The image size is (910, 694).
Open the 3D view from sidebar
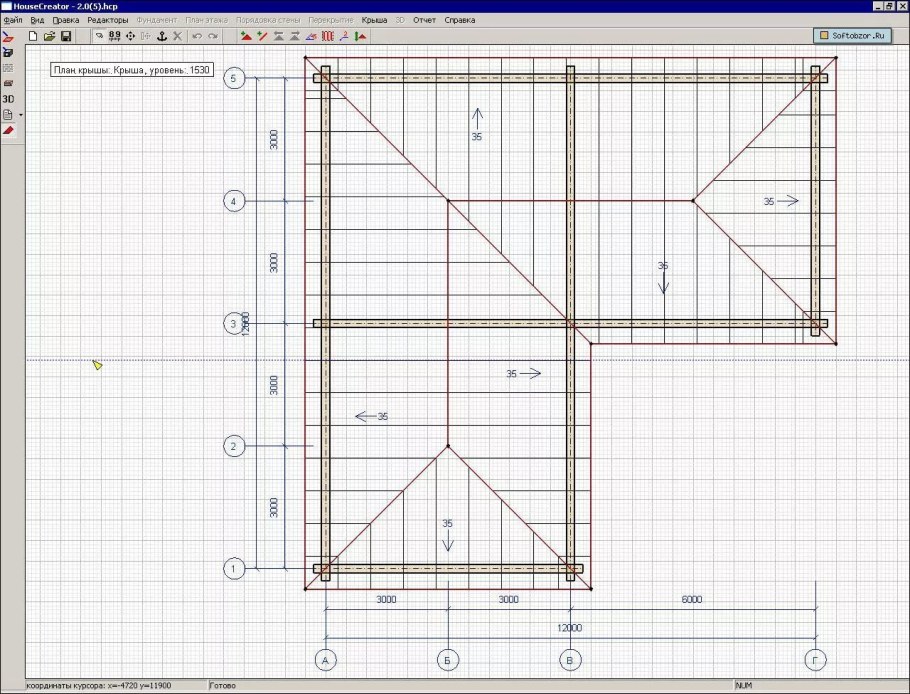pos(8,99)
